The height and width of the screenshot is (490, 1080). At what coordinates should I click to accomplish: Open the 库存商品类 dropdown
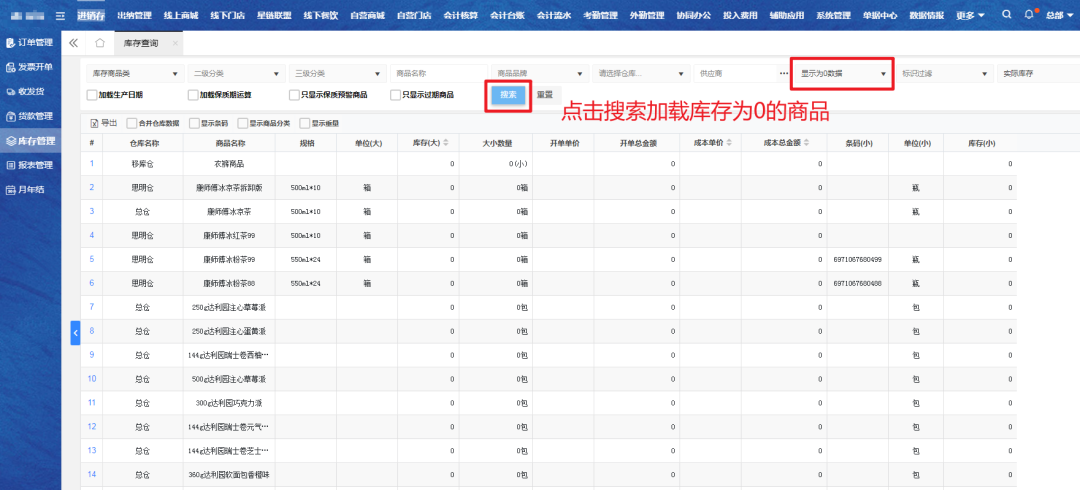click(133, 74)
